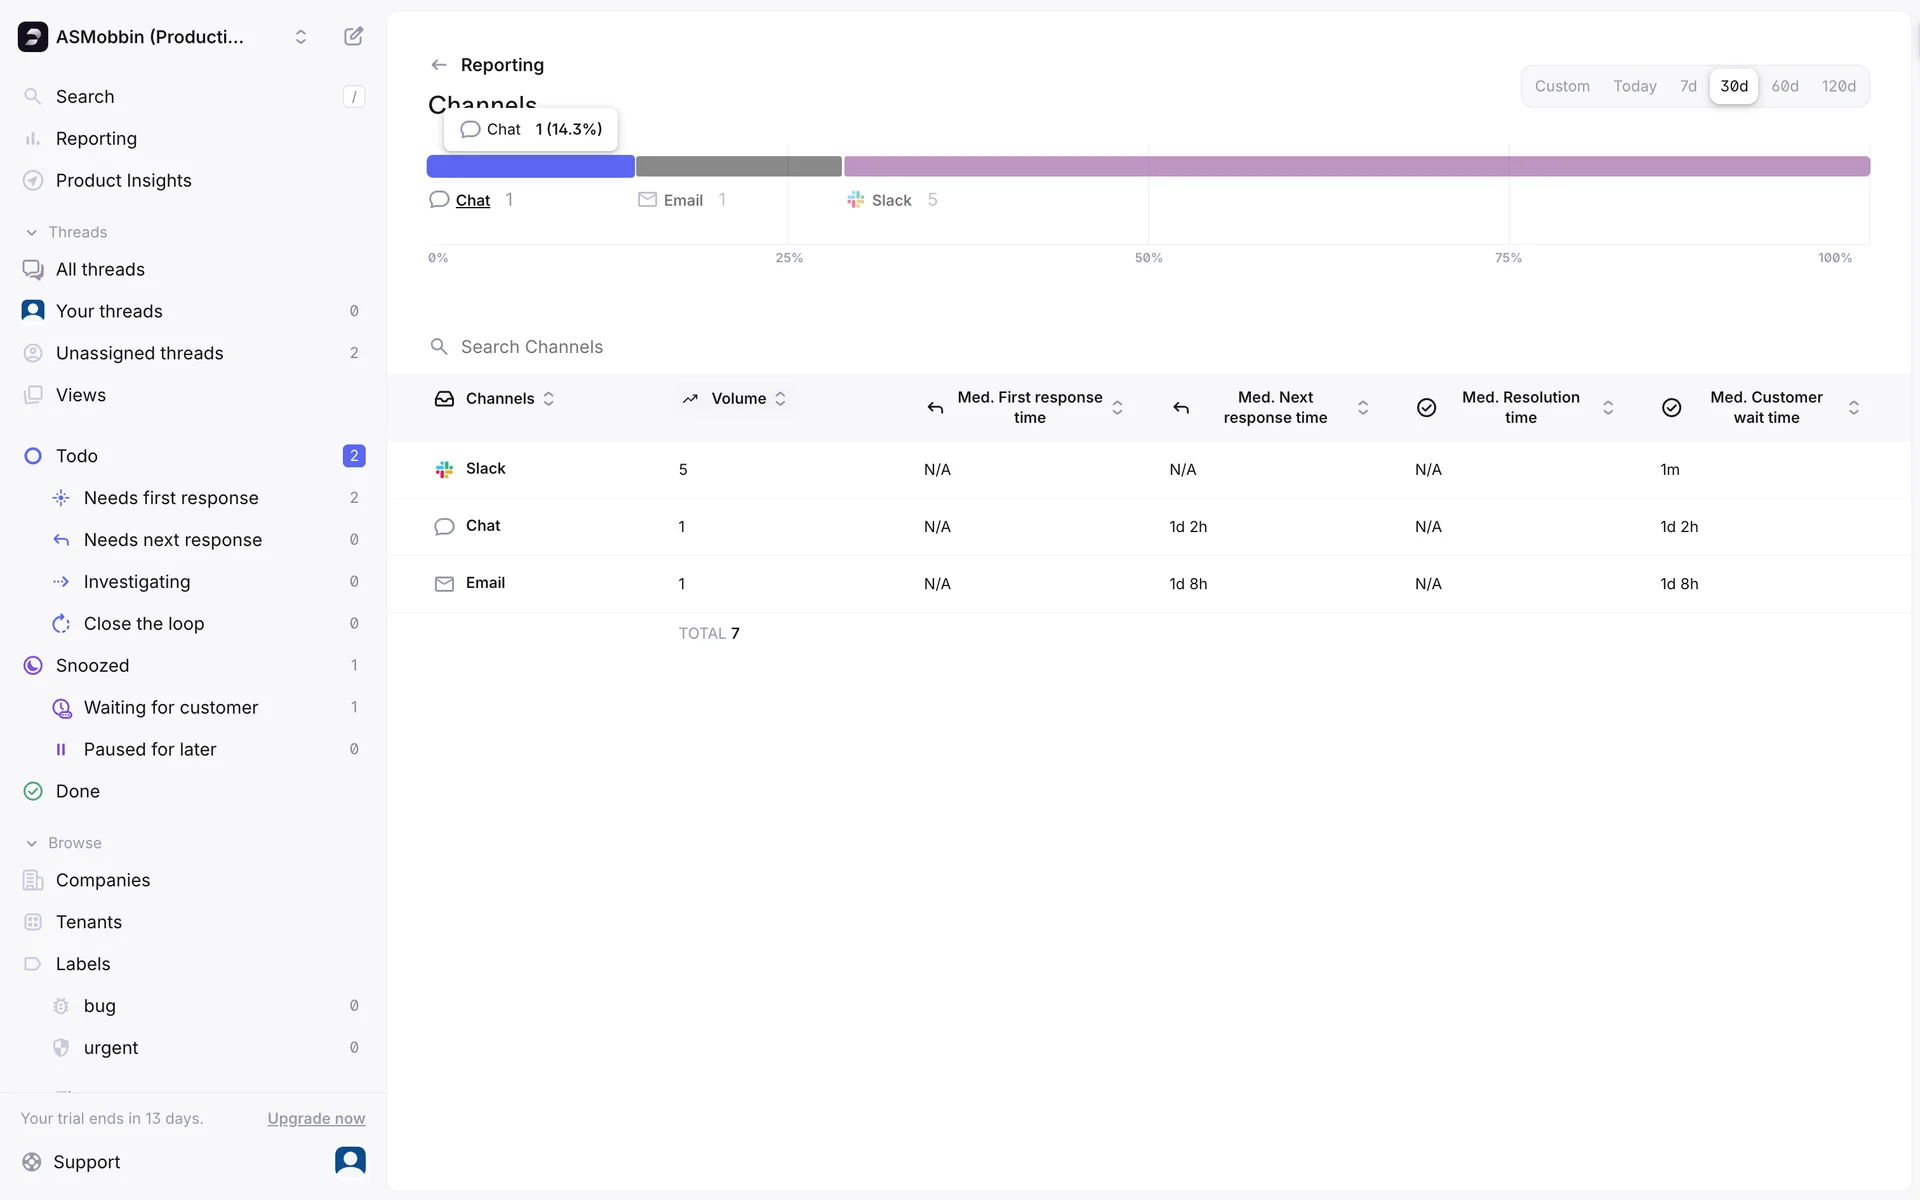Image resolution: width=1920 pixels, height=1200 pixels.
Task: Go to All threads
Action: [x=100, y=269]
